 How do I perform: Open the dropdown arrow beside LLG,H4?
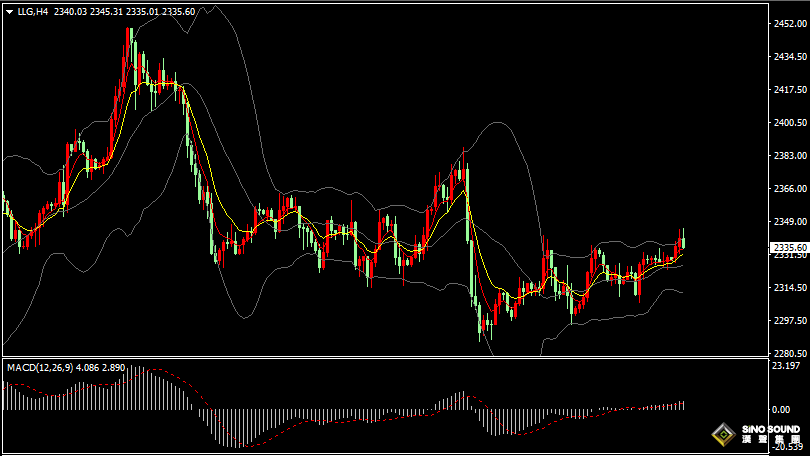pyautogui.click(x=9, y=11)
